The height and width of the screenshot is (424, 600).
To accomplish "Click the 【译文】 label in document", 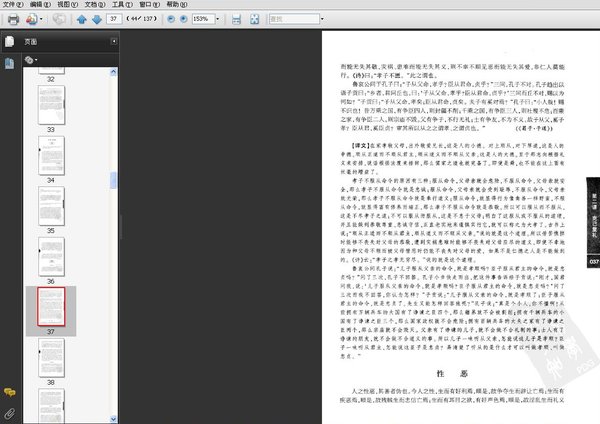I will [x=360, y=145].
